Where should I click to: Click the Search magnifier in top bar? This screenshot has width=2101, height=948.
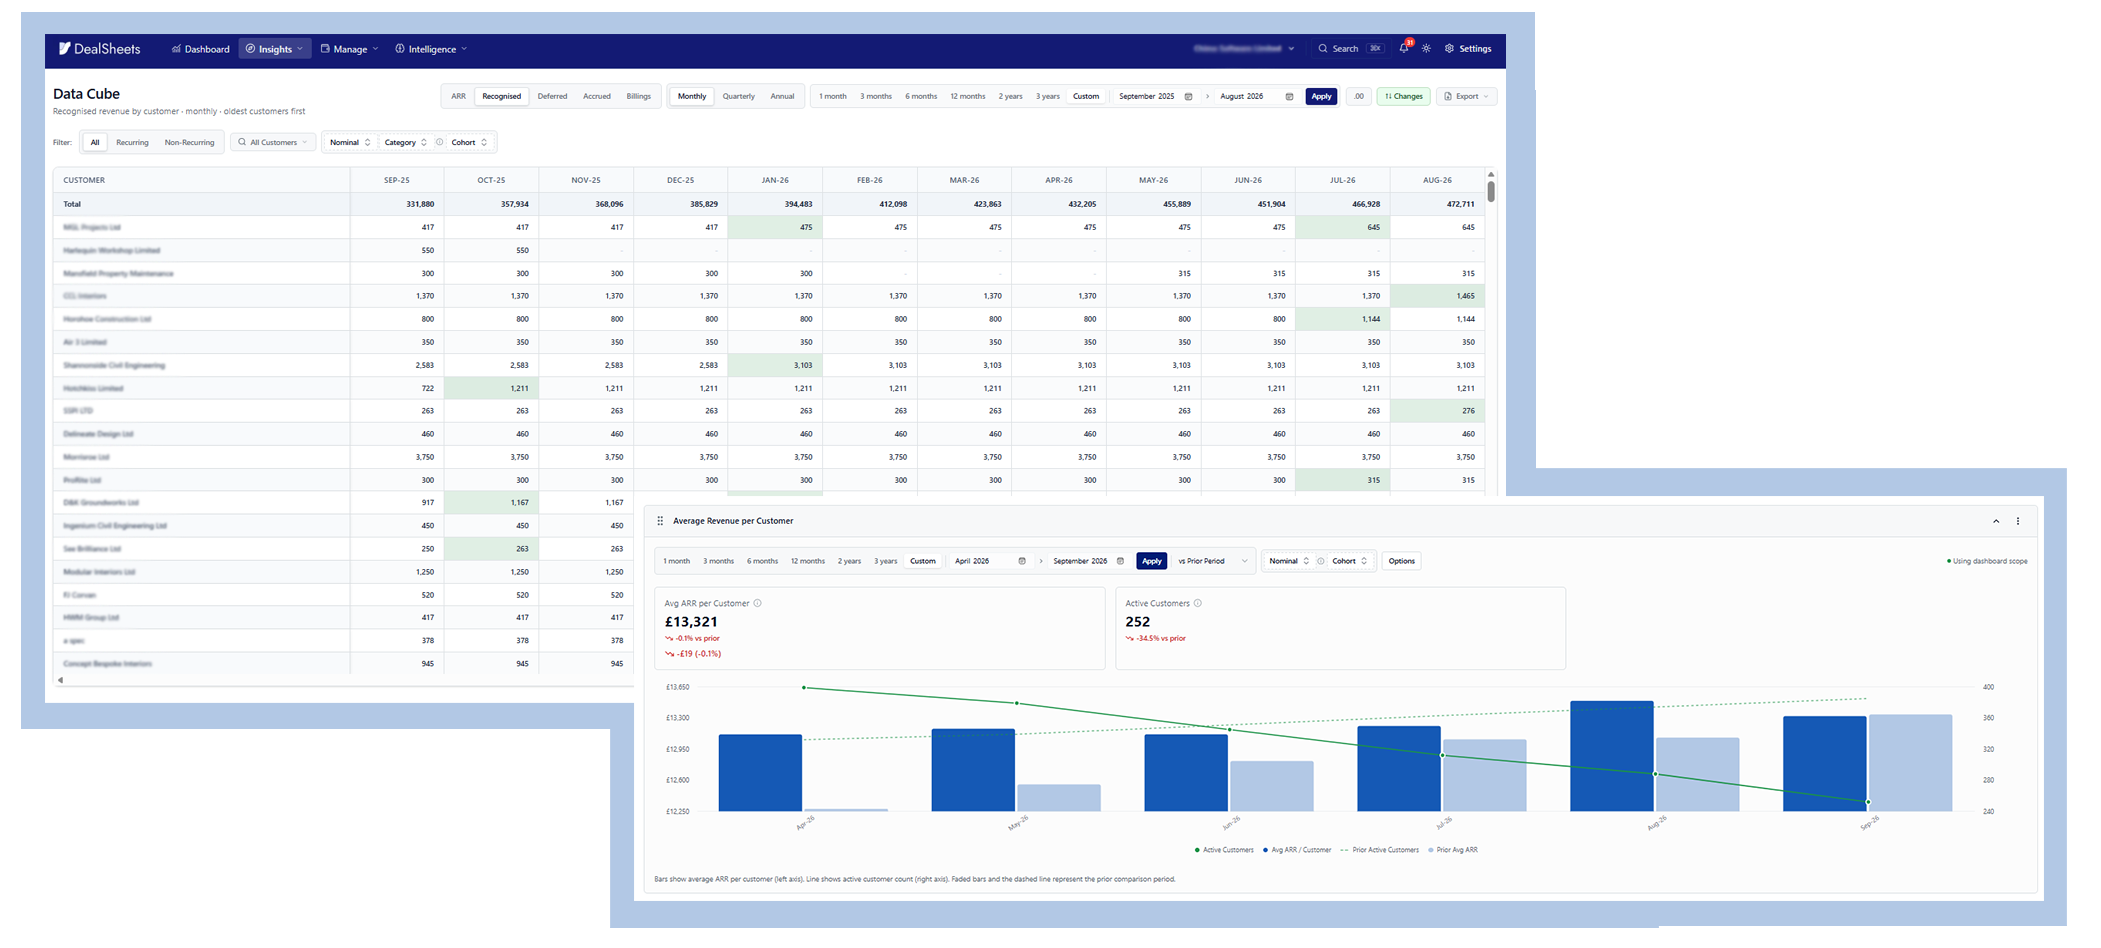(x=1323, y=48)
